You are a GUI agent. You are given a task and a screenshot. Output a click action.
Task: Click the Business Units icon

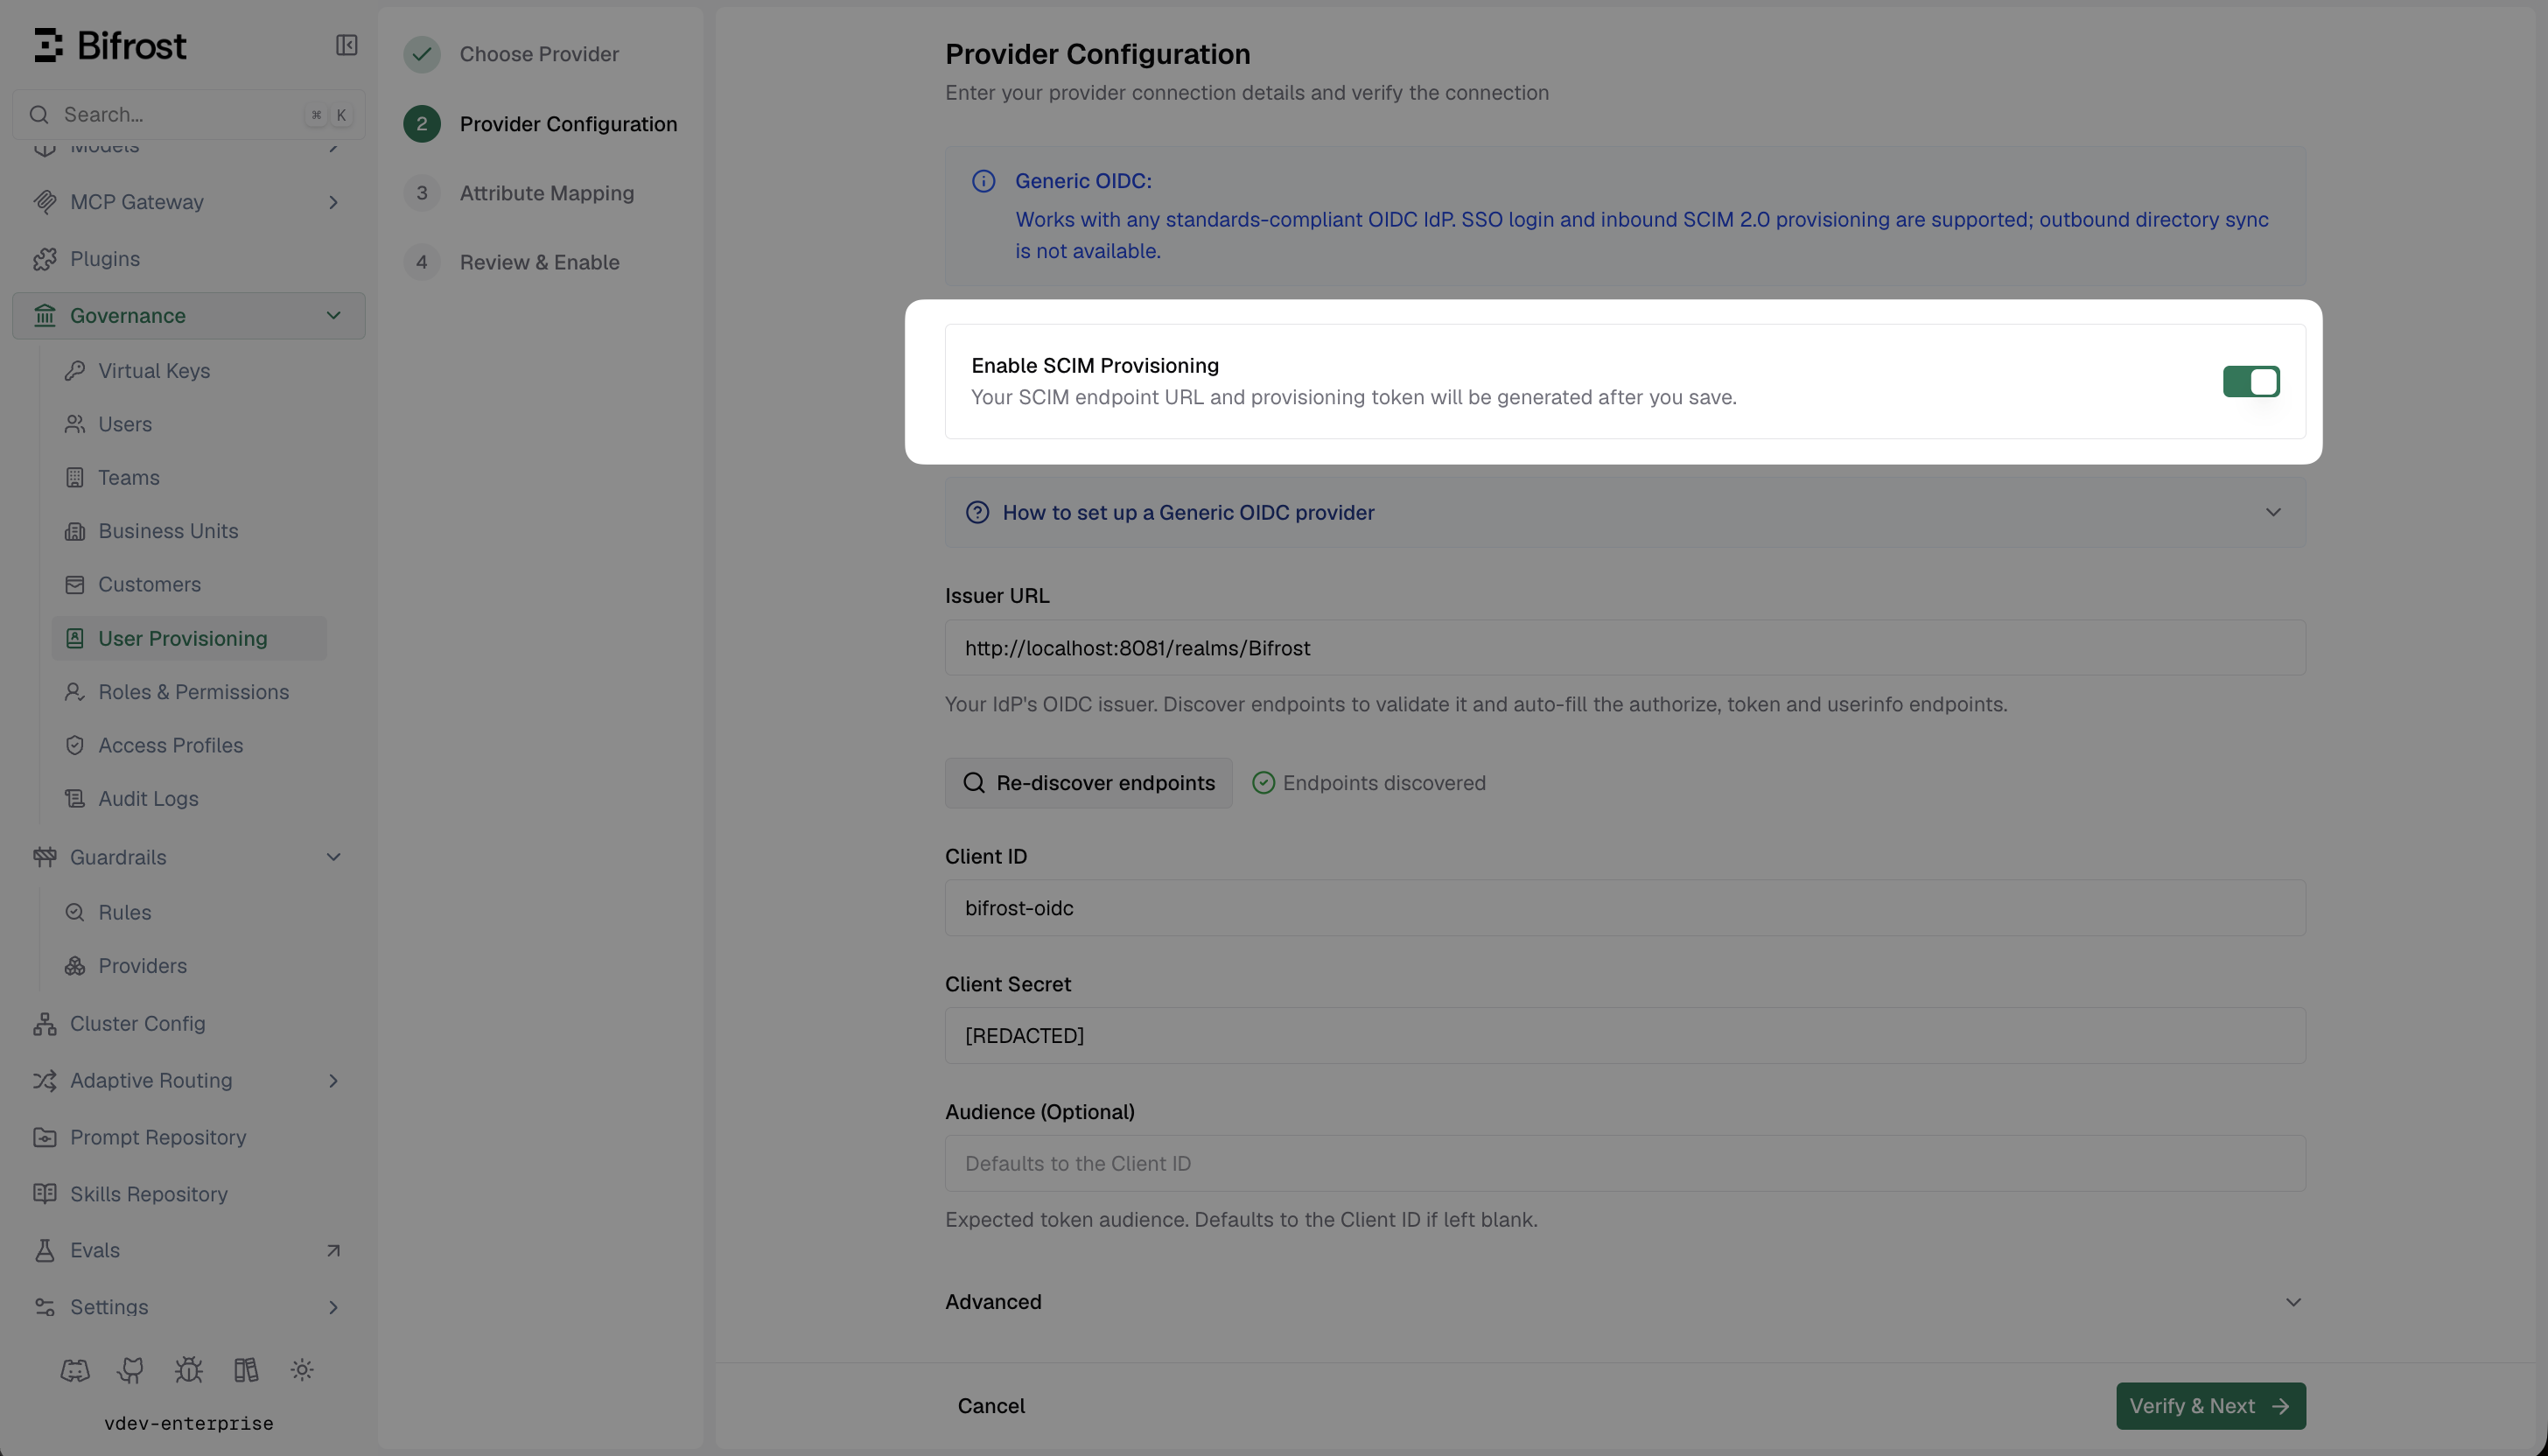(75, 531)
